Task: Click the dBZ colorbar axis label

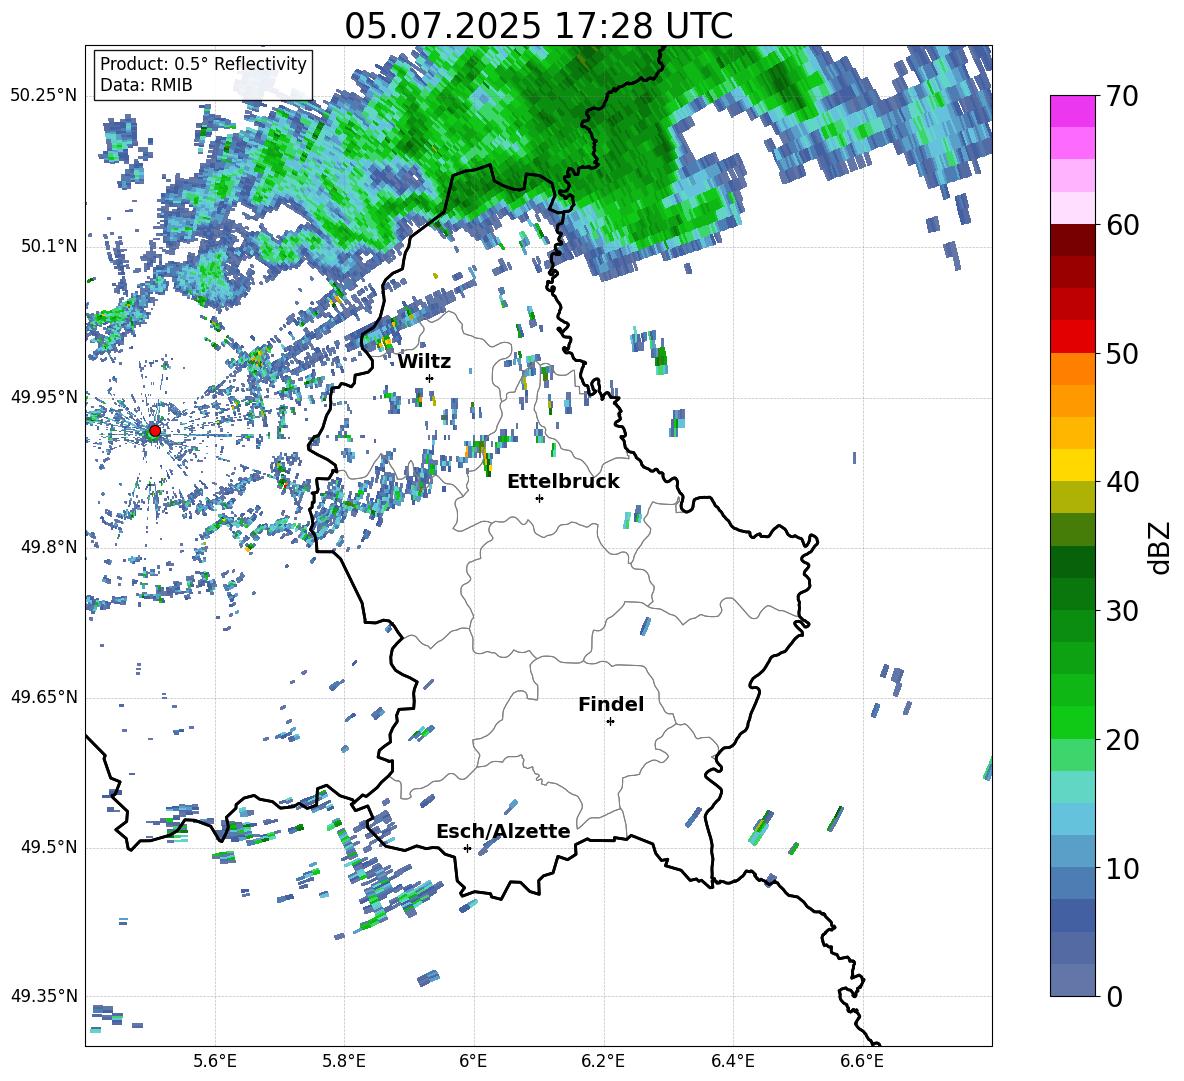Action: click(x=1158, y=547)
